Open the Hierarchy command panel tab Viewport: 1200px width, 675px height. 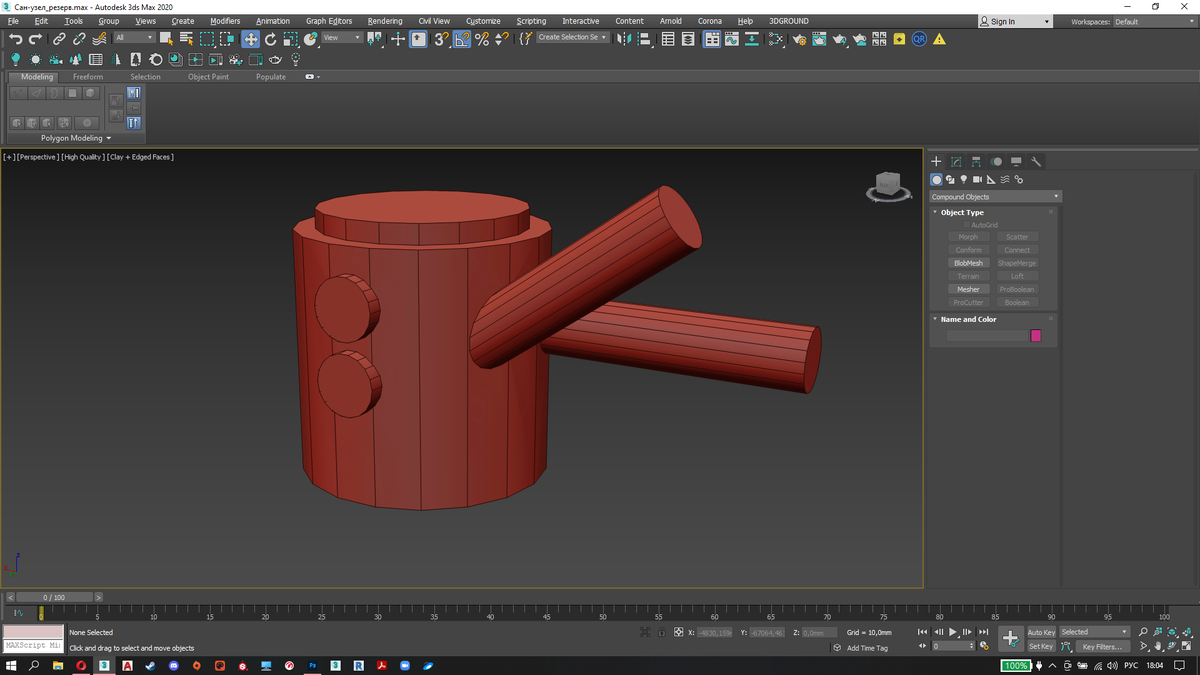[976, 161]
